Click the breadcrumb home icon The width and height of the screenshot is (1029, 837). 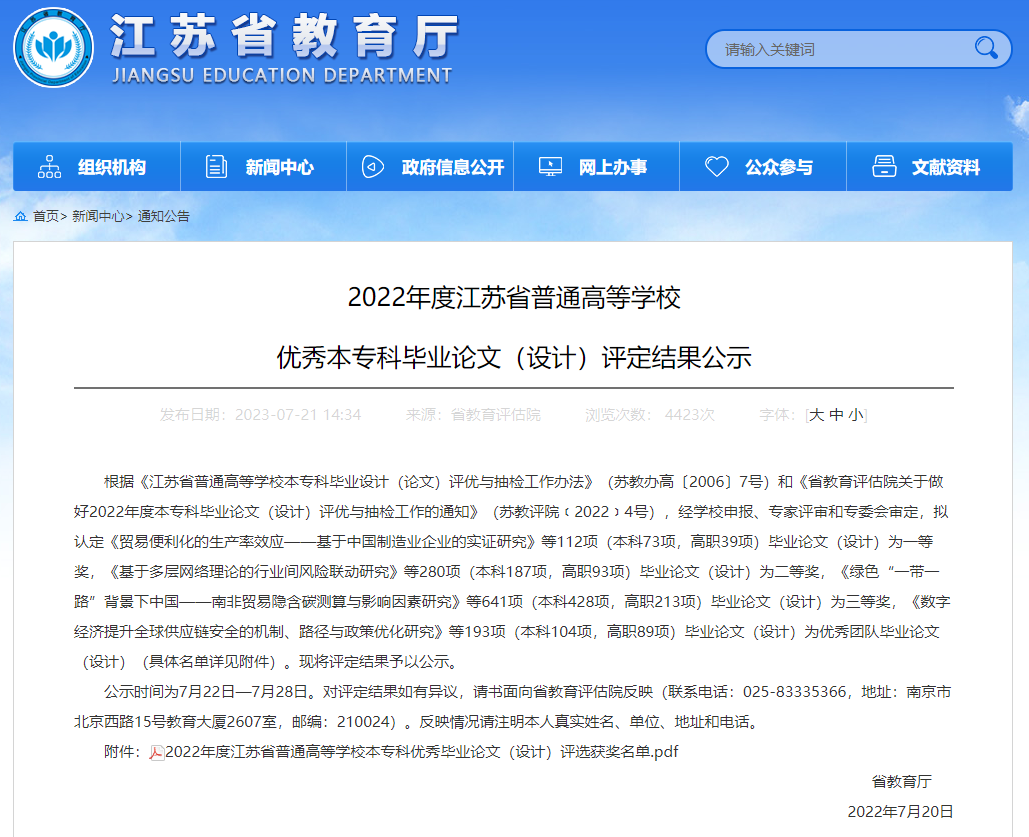pyautogui.click(x=21, y=216)
